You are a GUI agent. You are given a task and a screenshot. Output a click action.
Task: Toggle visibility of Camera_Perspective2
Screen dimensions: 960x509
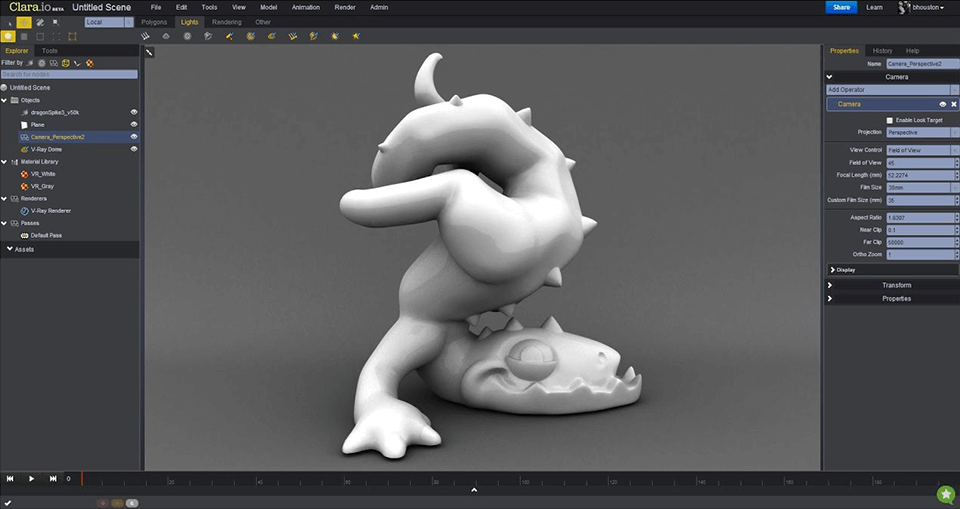click(x=134, y=137)
